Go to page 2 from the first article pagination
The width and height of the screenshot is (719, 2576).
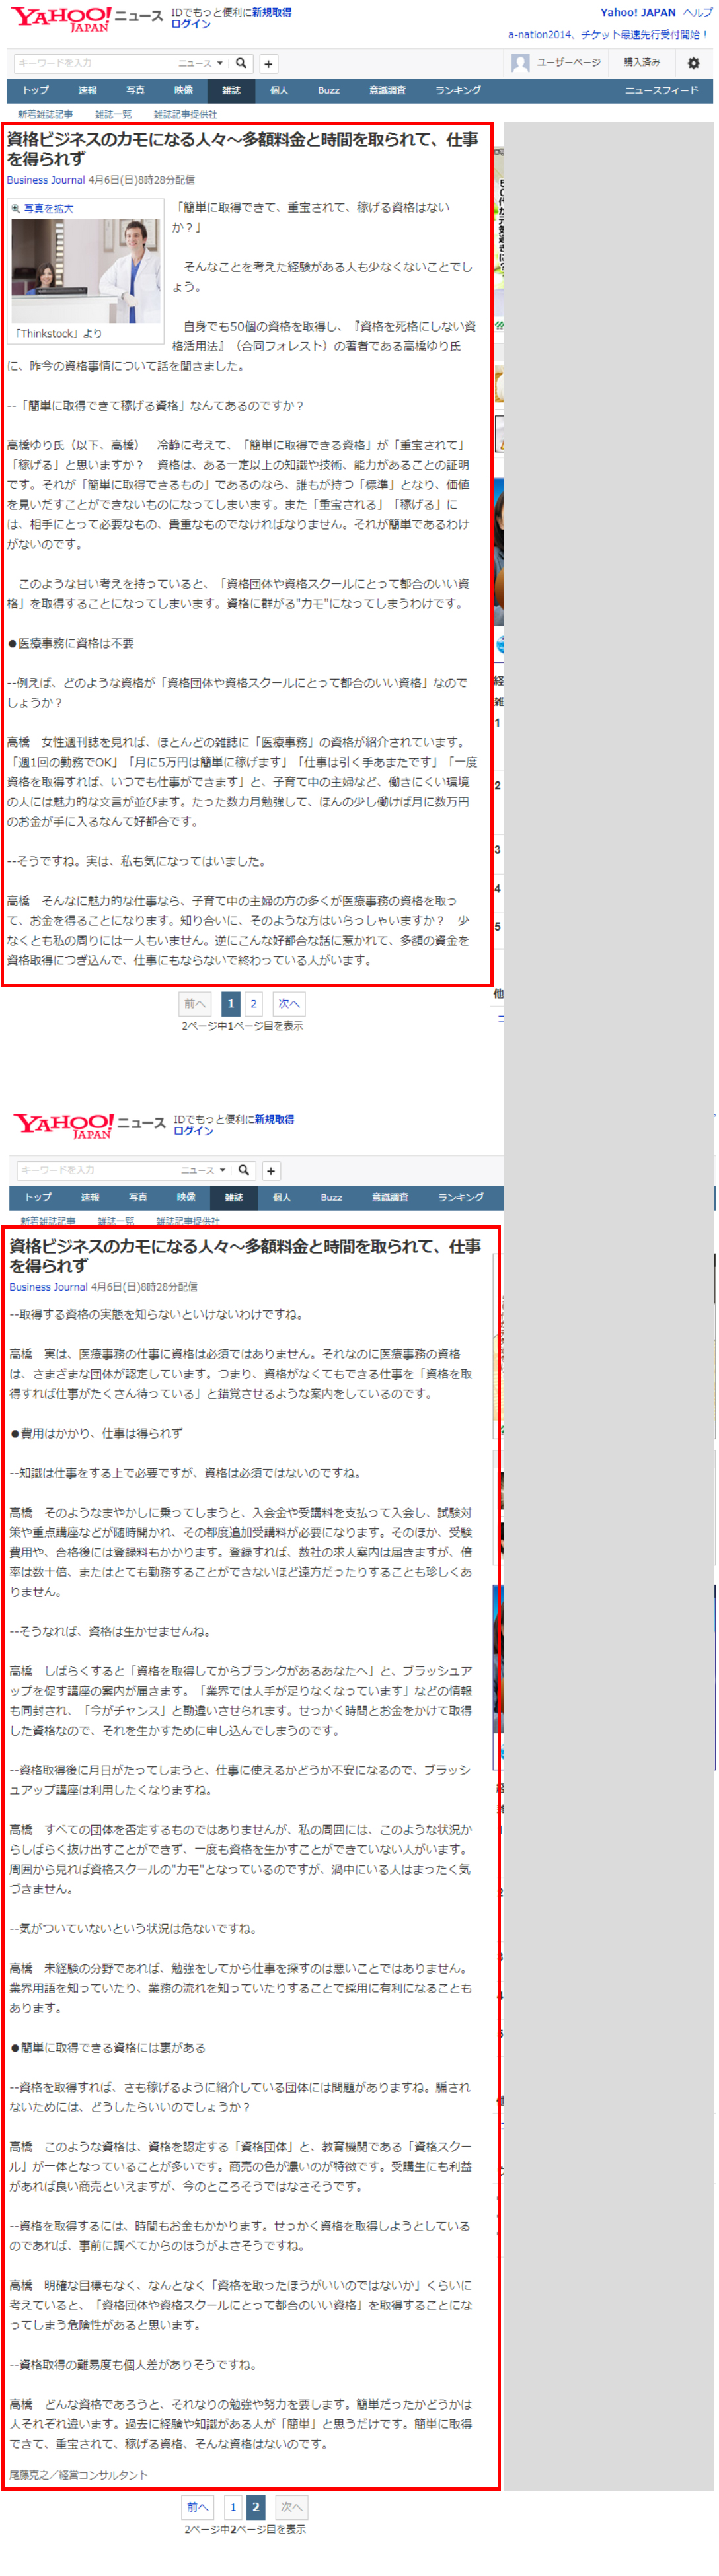tap(254, 1003)
